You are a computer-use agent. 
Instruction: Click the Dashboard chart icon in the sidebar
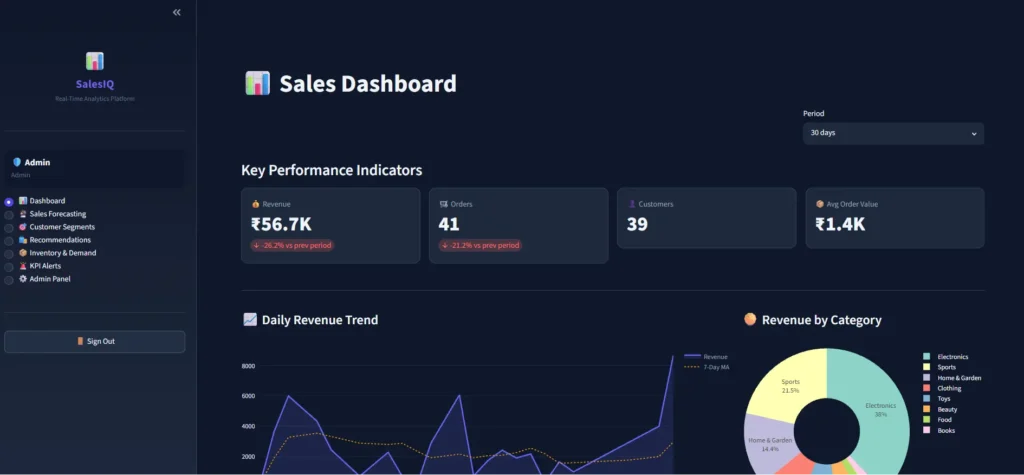click(x=23, y=201)
